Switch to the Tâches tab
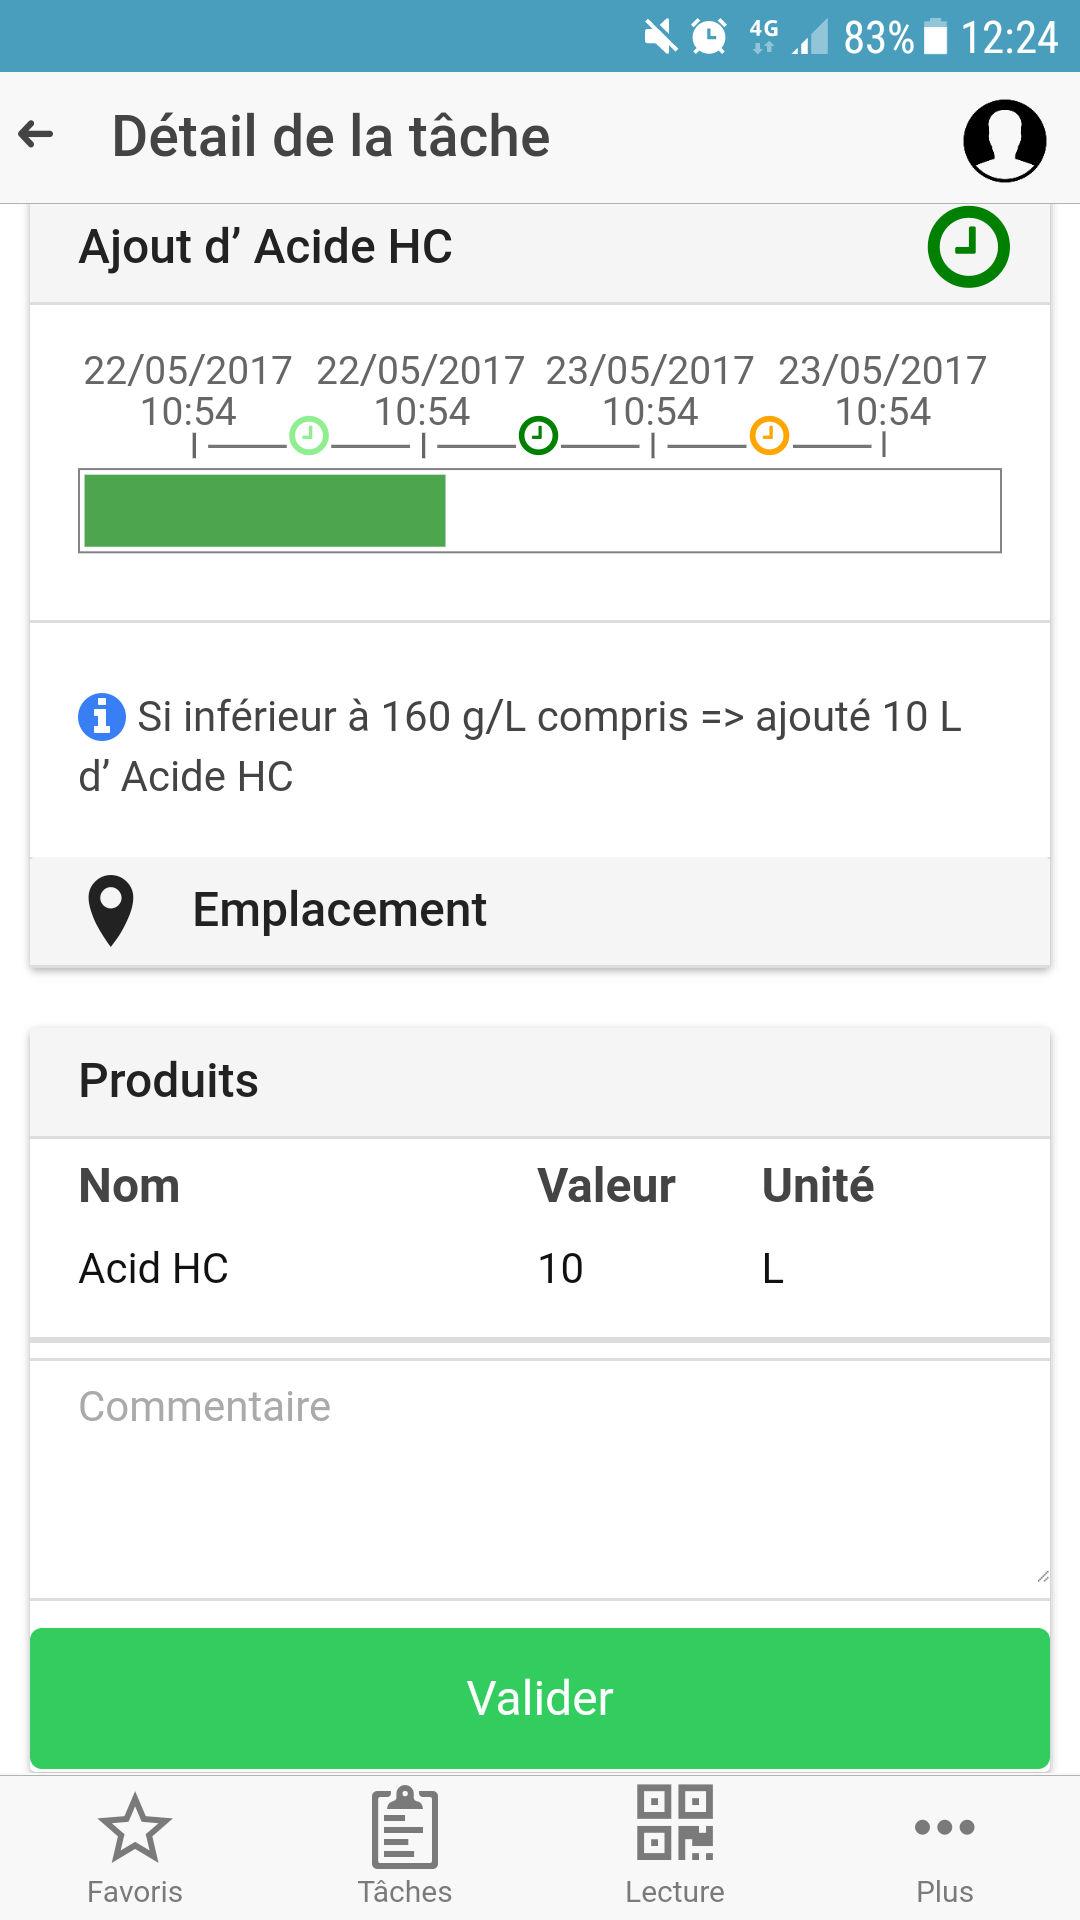This screenshot has height=1920, width=1080. click(x=405, y=1848)
